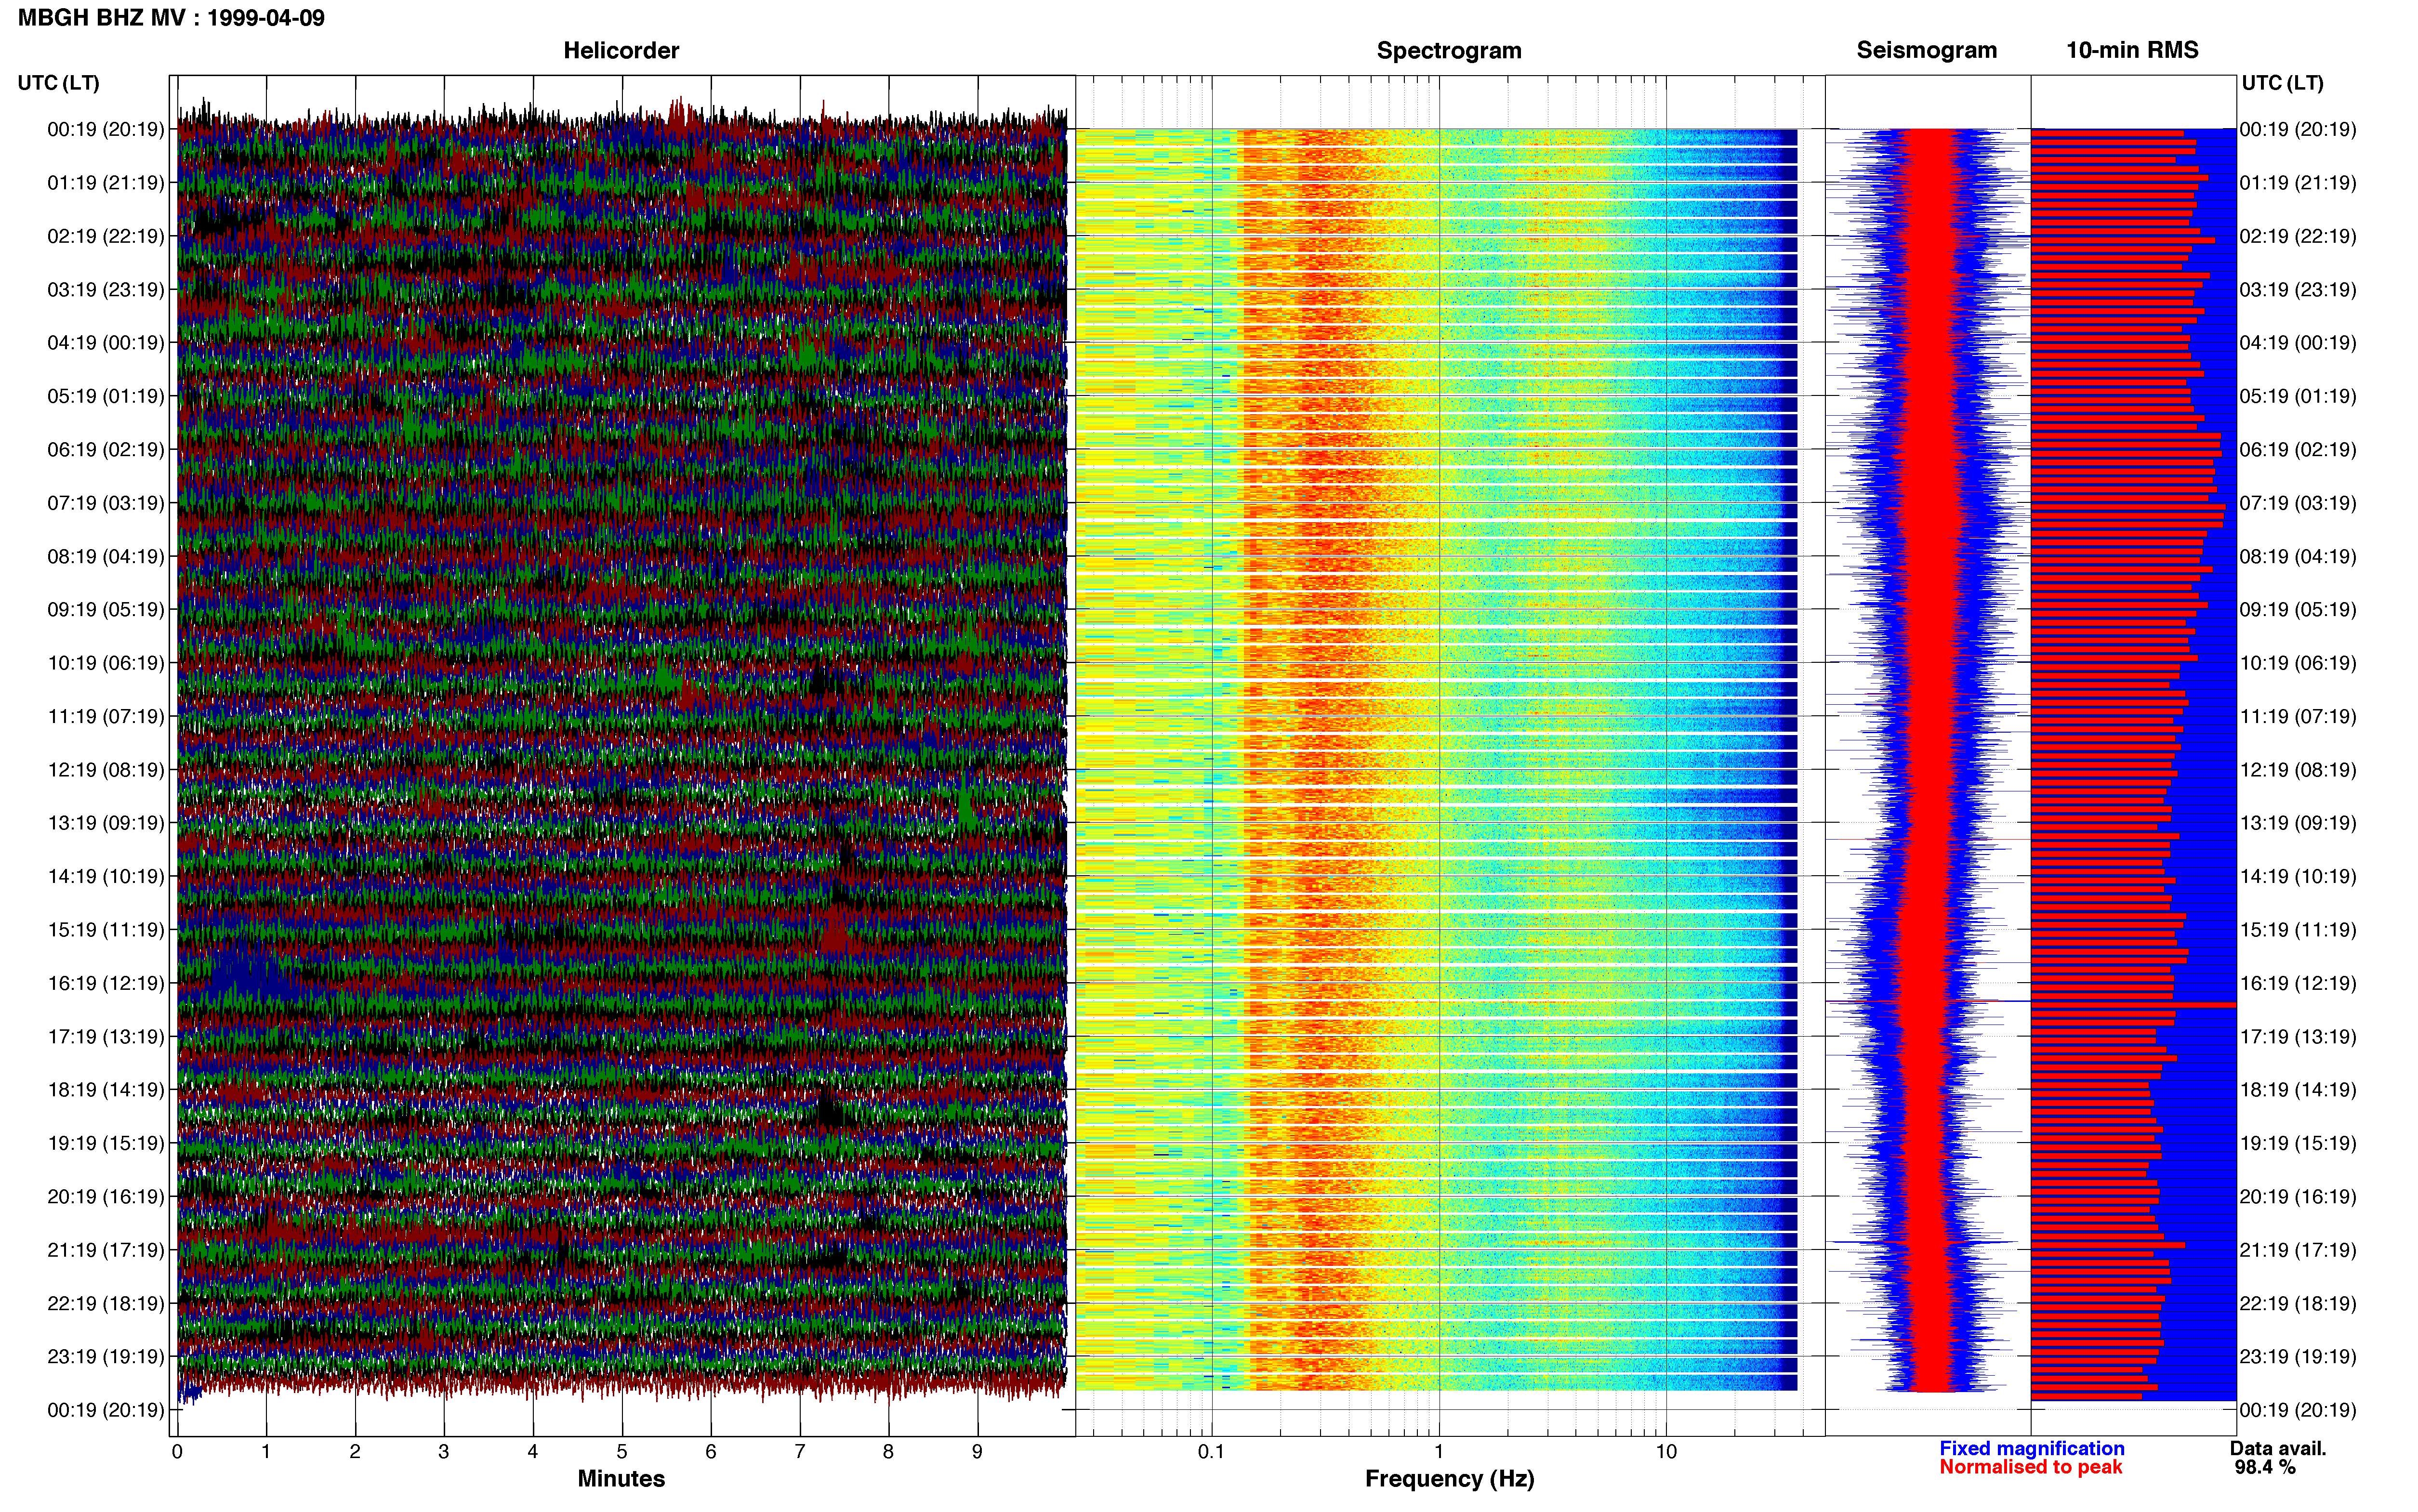Image resolution: width=2418 pixels, height=1512 pixels.
Task: Click '16:19 (12:19)' on the left time axis
Action: click(106, 983)
